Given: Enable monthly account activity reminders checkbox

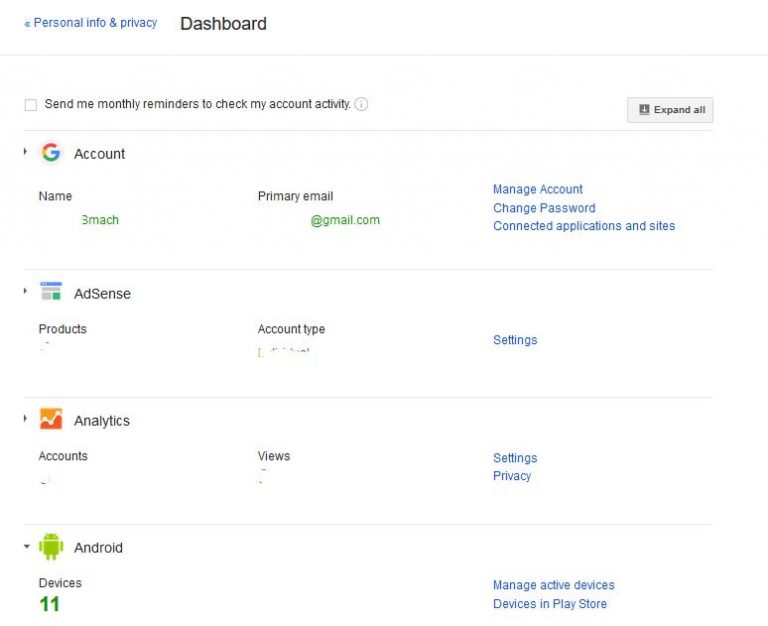Looking at the screenshot, I should tap(31, 105).
